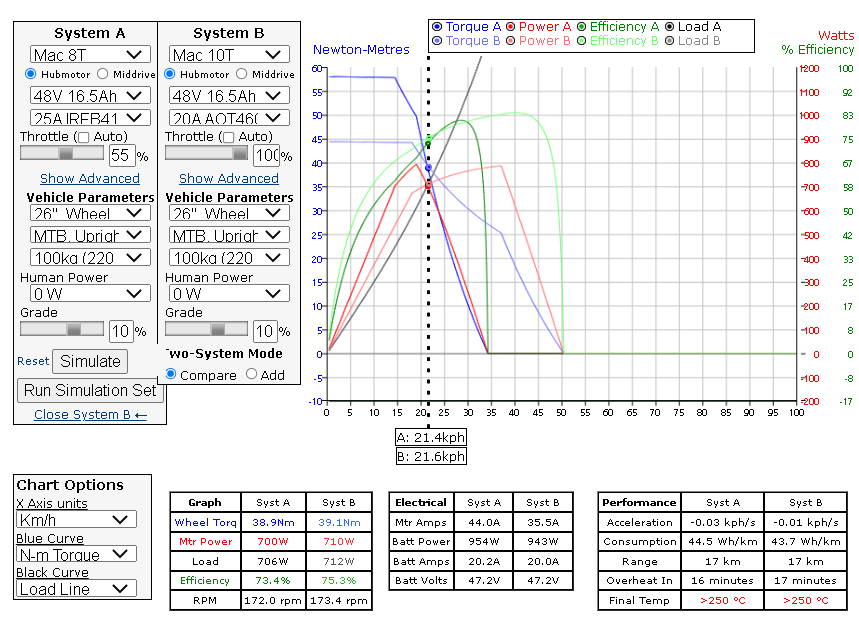Toggle Power B legend marker
This screenshot has width=859, height=620.
tap(511, 41)
